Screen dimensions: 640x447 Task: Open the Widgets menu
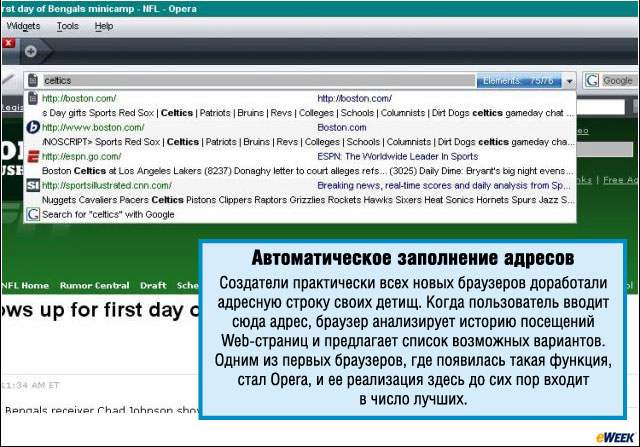[x=23, y=26]
